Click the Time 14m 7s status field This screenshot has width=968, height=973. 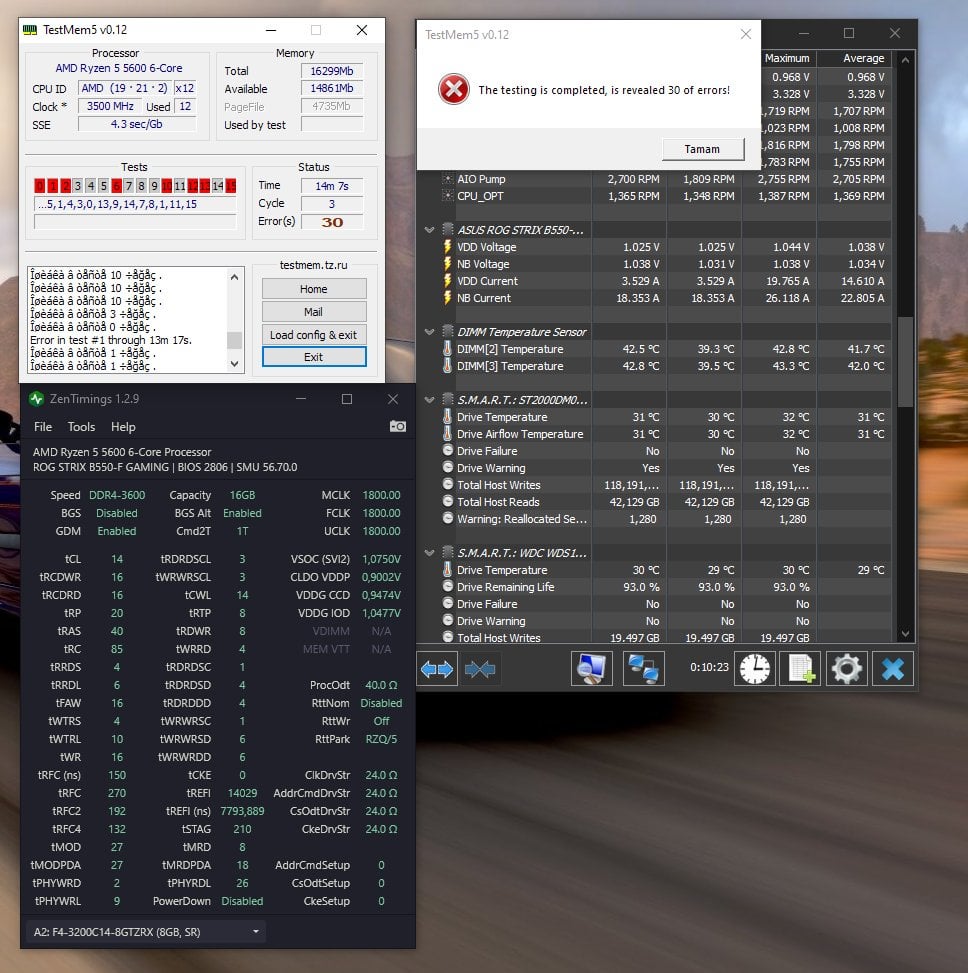332,186
